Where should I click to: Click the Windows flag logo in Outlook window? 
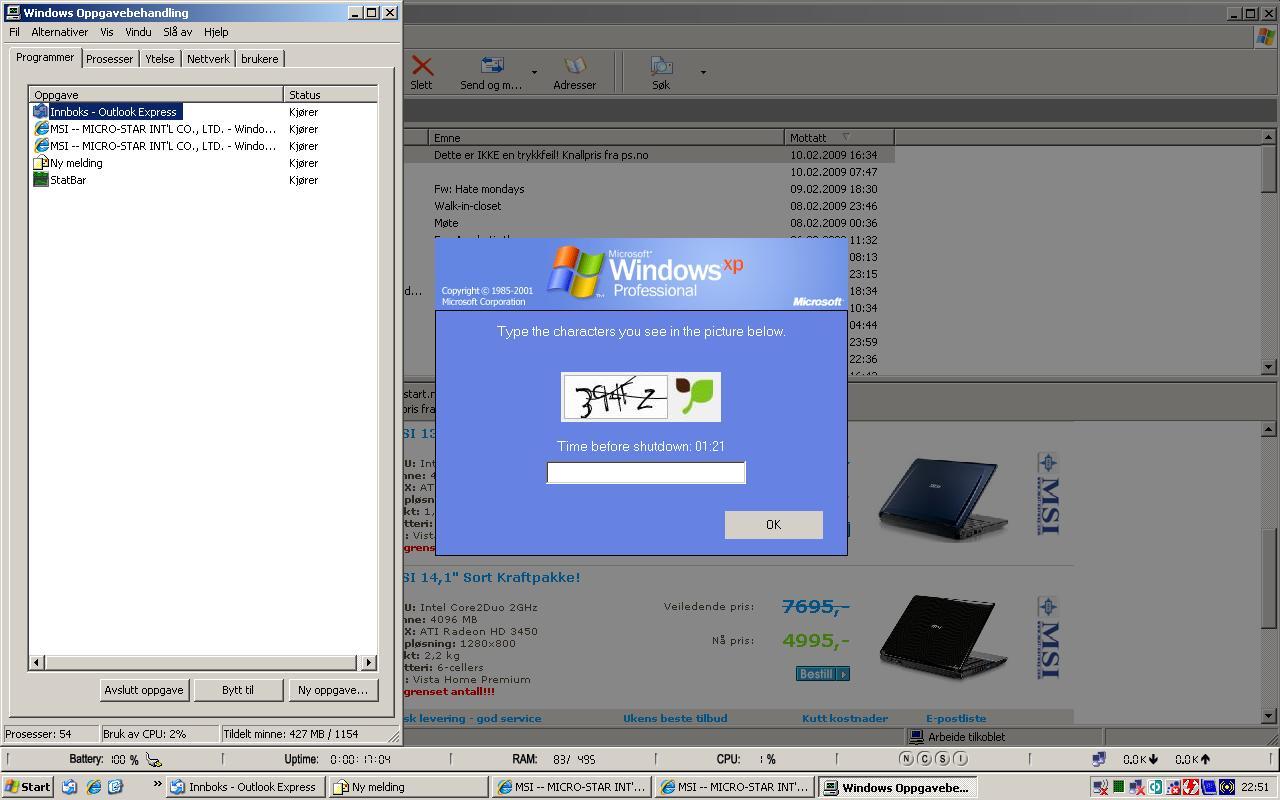(x=1265, y=36)
